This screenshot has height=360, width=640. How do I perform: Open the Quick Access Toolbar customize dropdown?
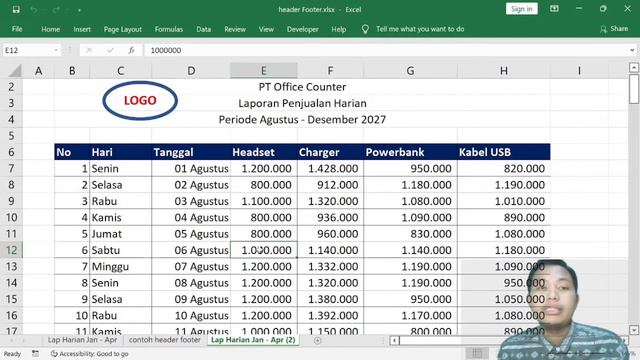coord(79,10)
